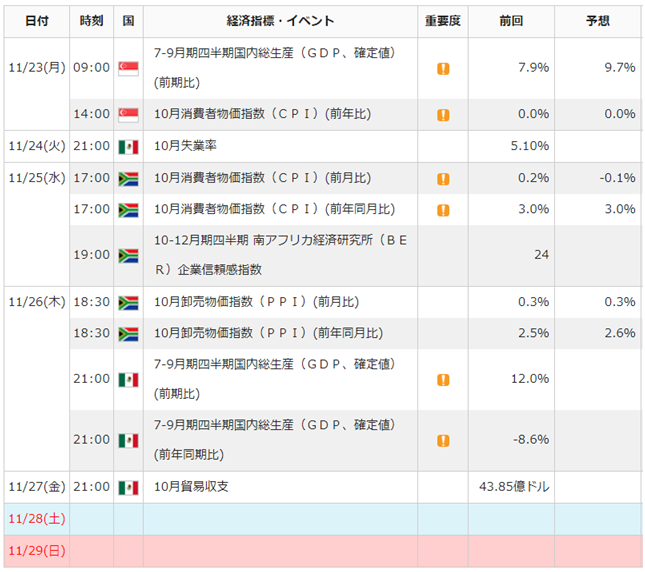Image resolution: width=645 pixels, height=572 pixels.
Task: Click the 7.9% previous value
Action: coord(534,67)
